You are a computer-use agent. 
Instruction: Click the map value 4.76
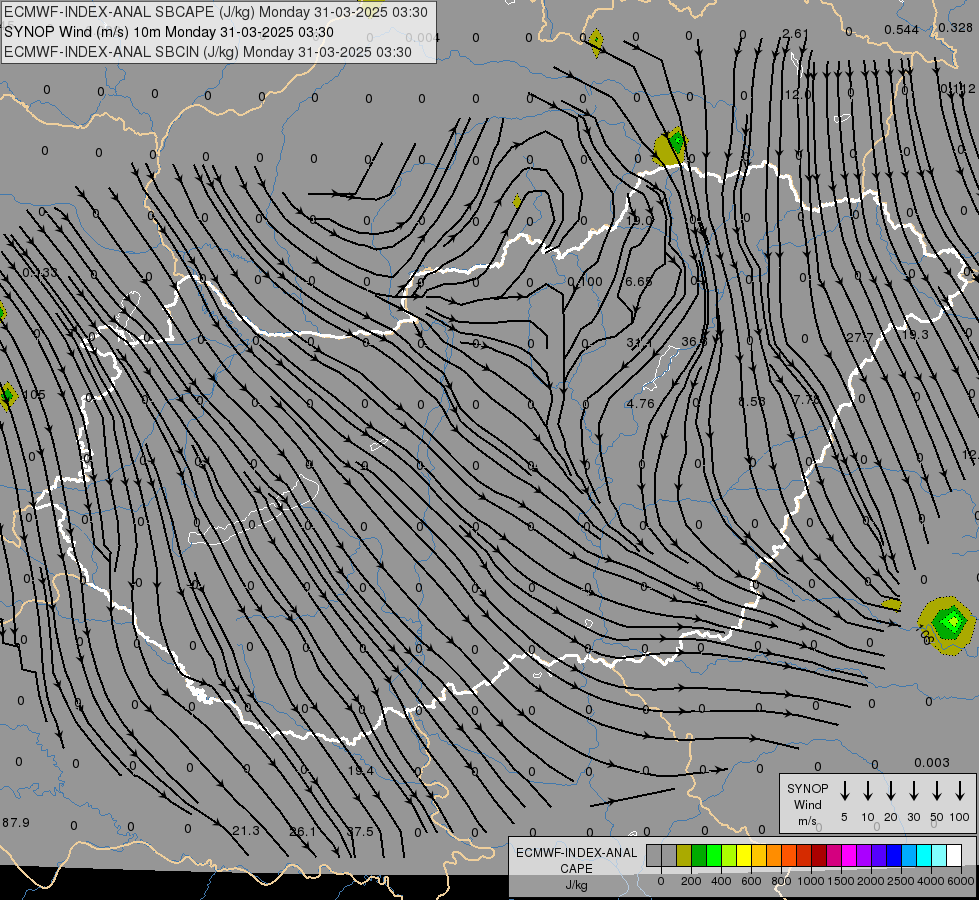click(641, 403)
